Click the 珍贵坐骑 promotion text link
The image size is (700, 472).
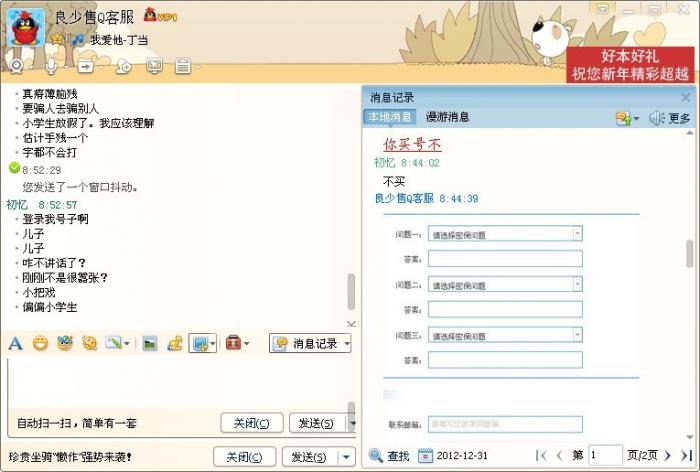[70, 457]
